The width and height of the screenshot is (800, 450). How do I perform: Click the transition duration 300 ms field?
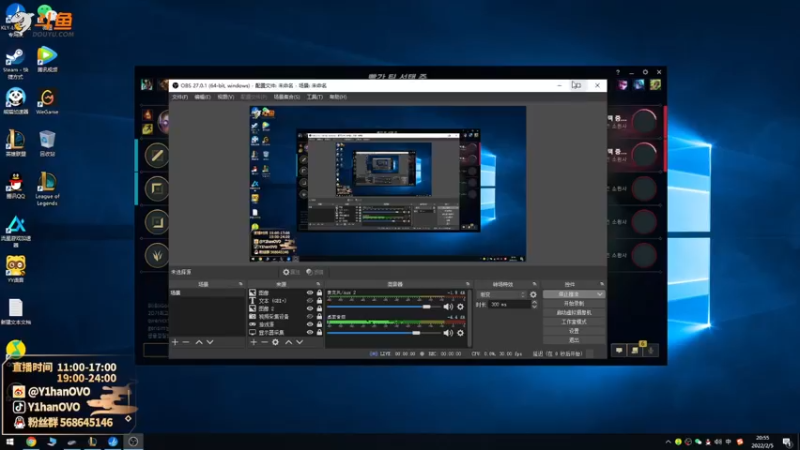(509, 305)
